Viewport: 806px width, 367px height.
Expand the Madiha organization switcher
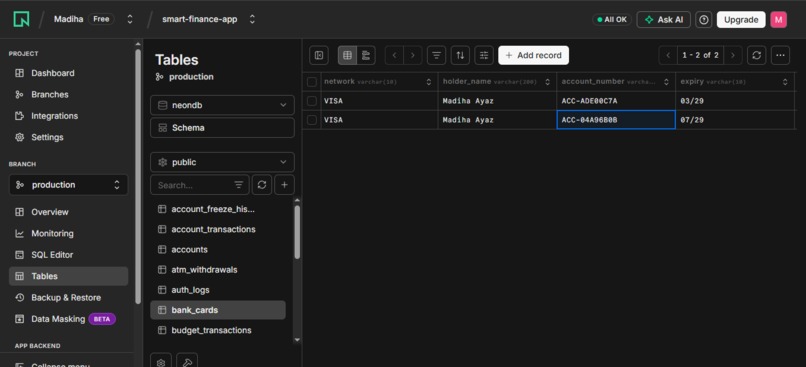(x=130, y=20)
